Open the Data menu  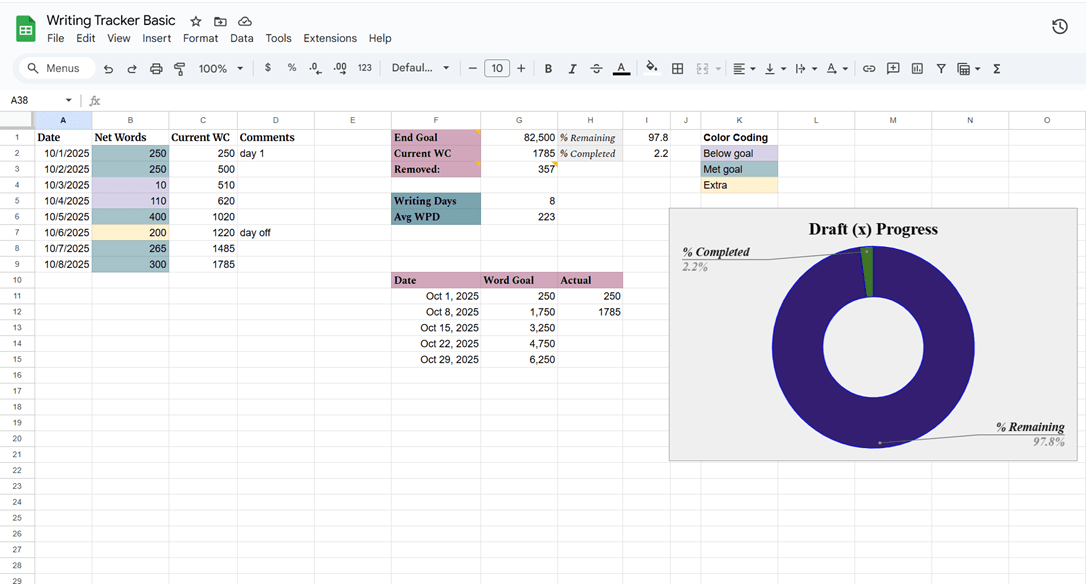click(x=242, y=38)
